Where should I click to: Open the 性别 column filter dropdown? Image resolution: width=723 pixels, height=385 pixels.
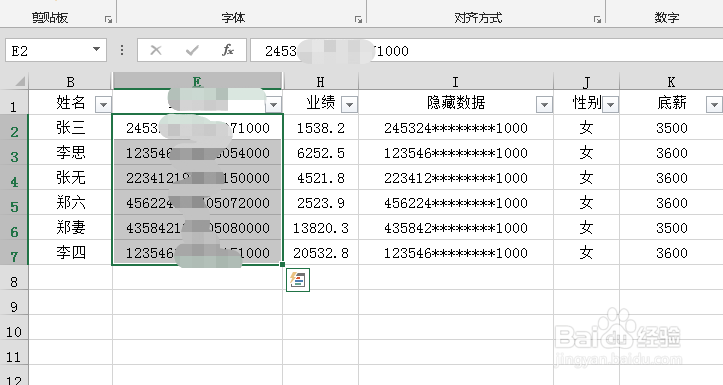(x=610, y=105)
